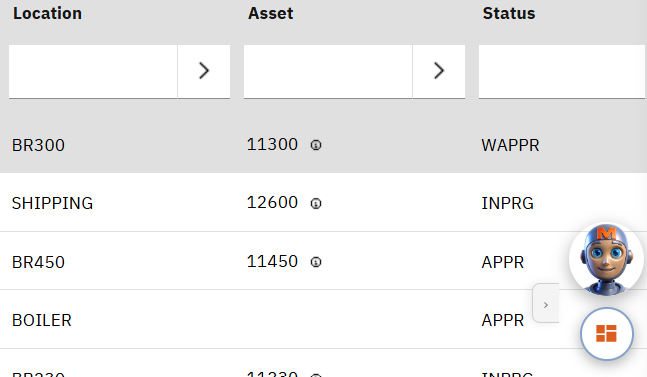Focus the Asset filter text field

(328, 71)
